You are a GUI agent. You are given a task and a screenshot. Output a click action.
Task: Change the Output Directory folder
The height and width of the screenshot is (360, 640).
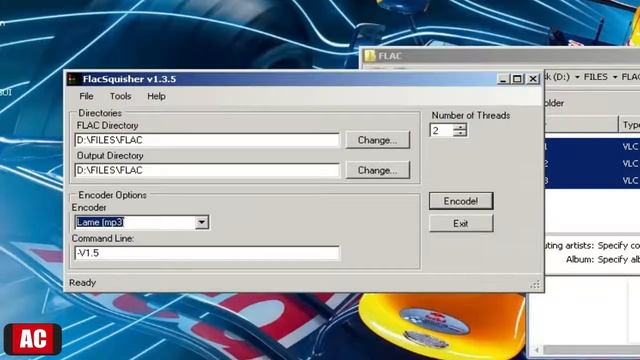pyautogui.click(x=378, y=170)
